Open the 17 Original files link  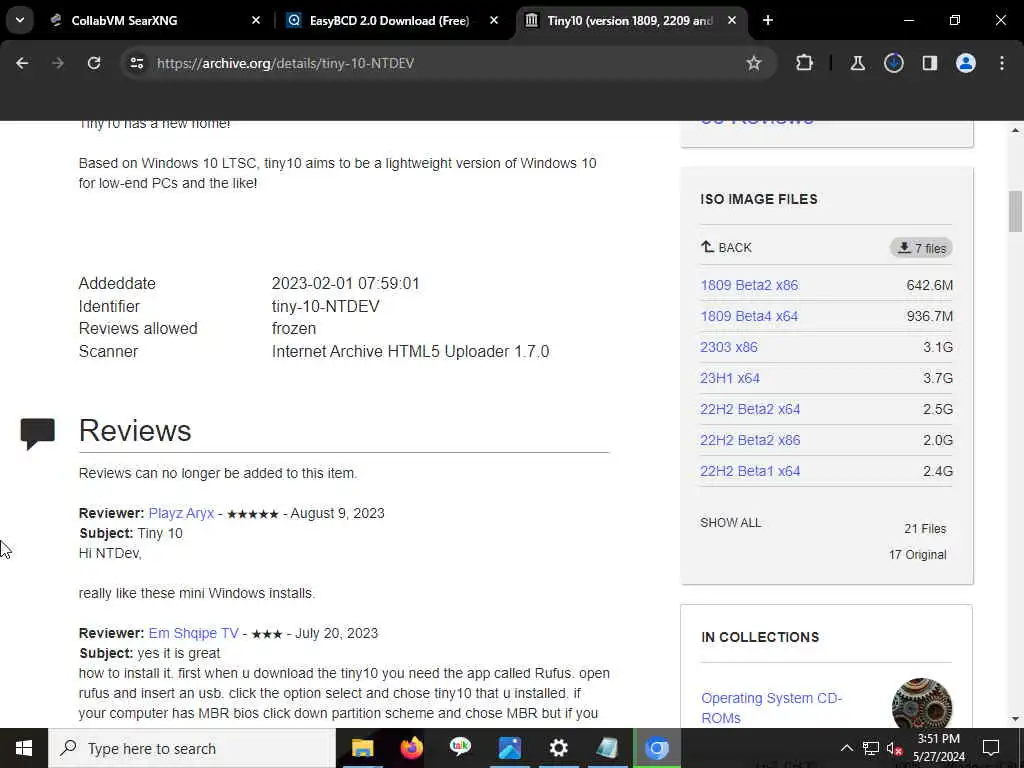[x=917, y=554]
